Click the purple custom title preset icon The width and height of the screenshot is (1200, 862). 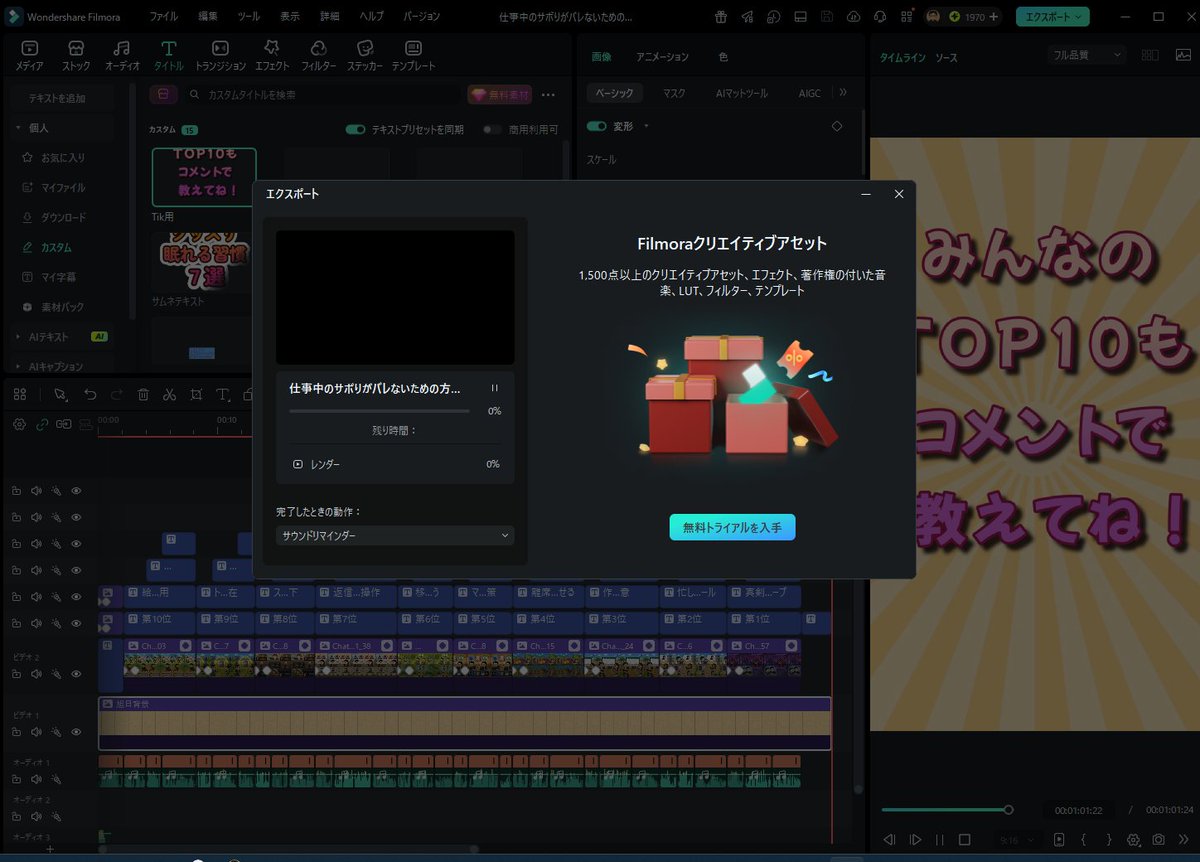point(164,94)
